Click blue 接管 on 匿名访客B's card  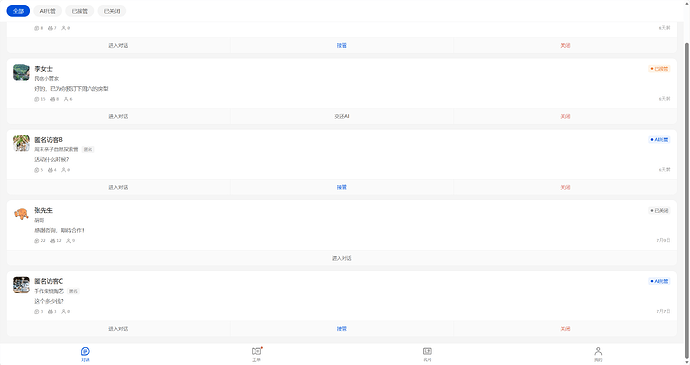tap(342, 187)
